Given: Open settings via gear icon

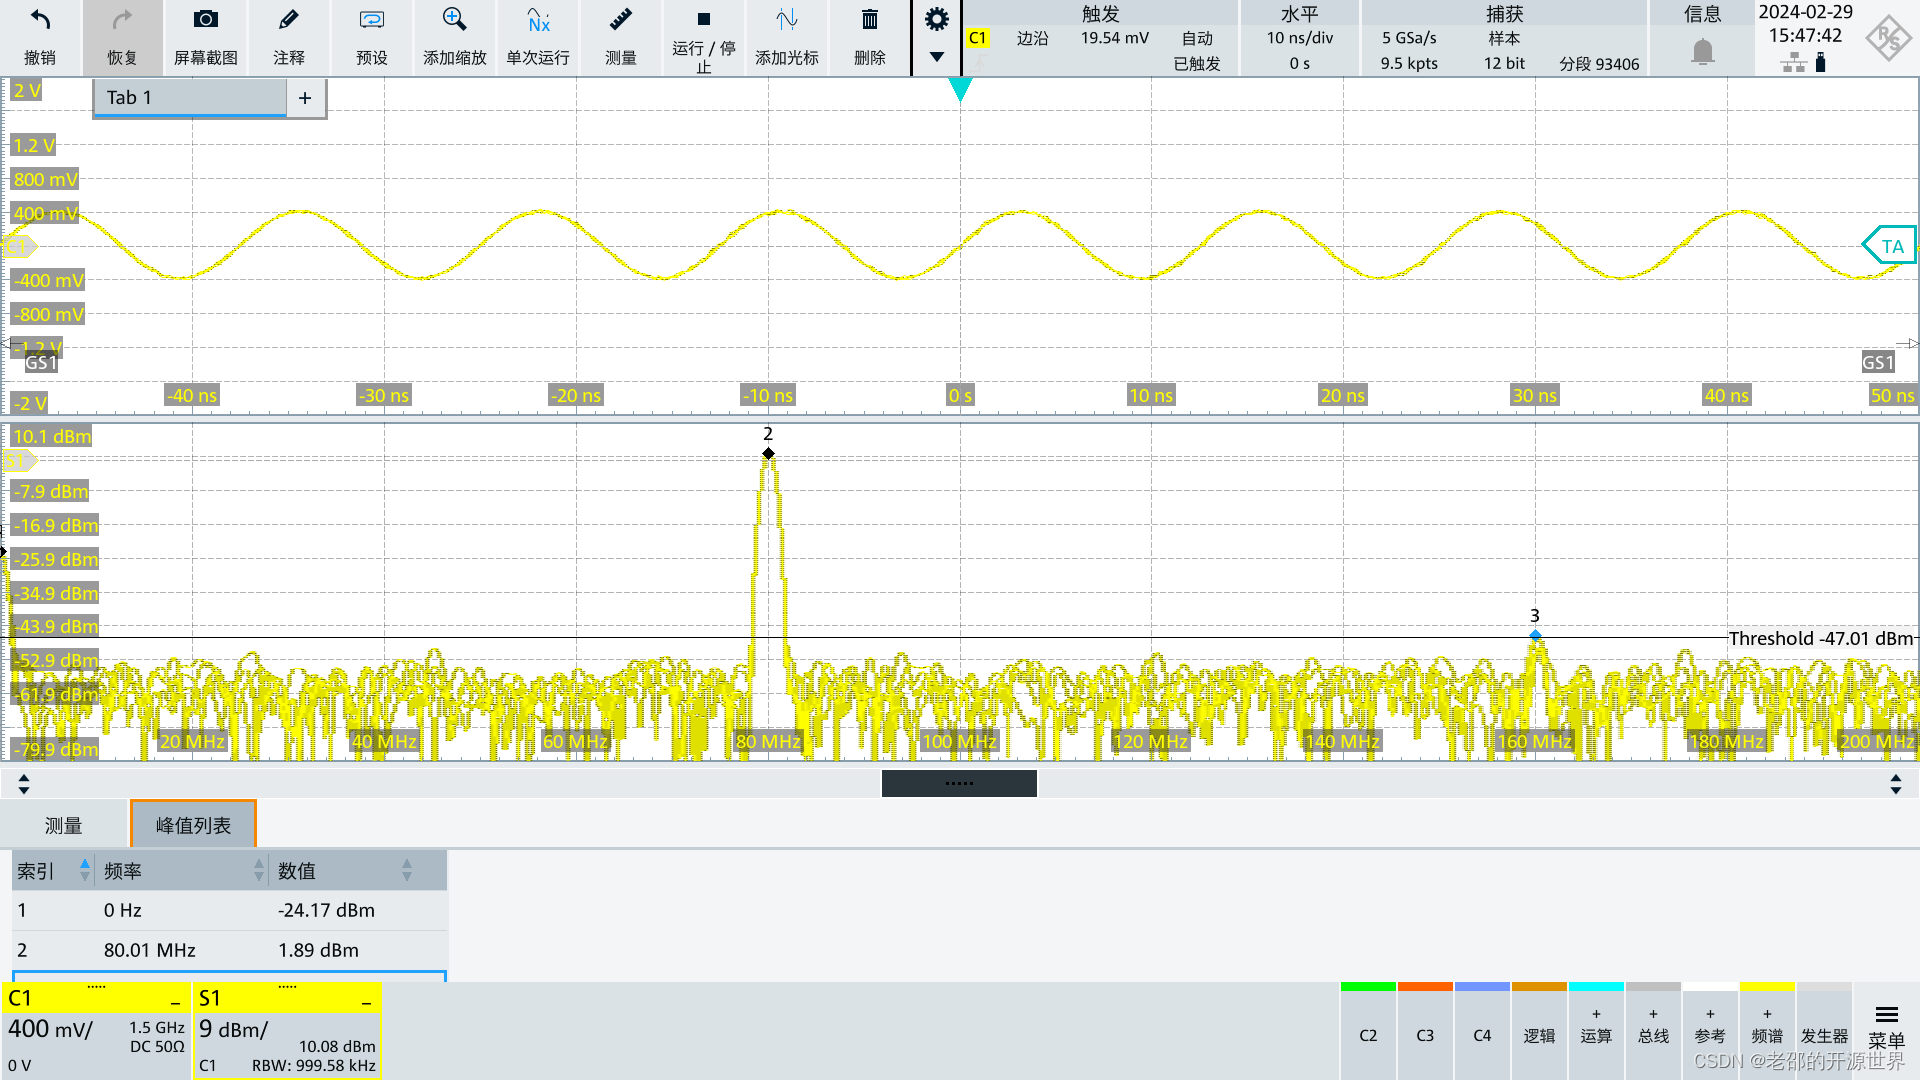Looking at the screenshot, I should pyautogui.click(x=936, y=19).
